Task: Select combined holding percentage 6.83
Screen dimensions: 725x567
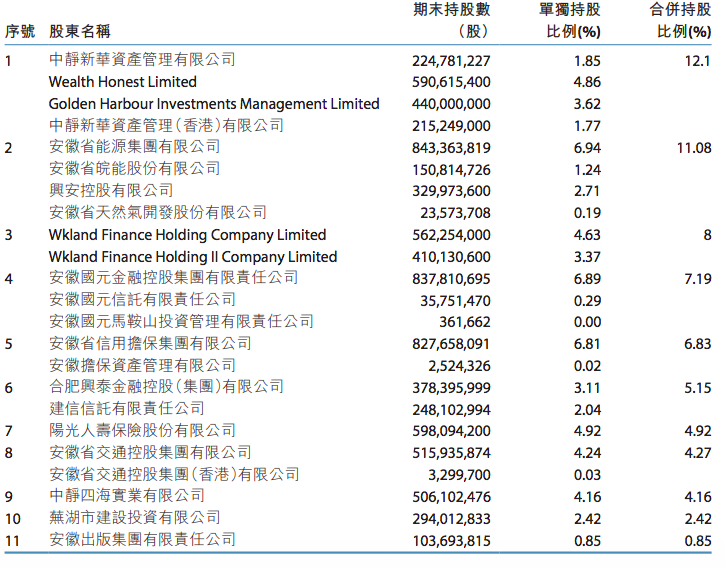Action: click(x=698, y=344)
